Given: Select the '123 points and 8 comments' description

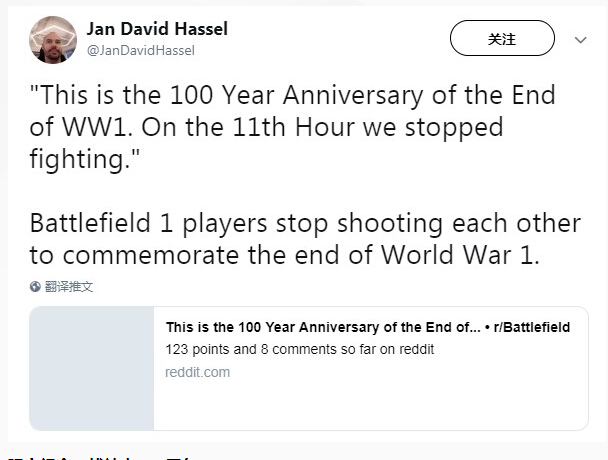Looking at the screenshot, I should pos(300,349).
